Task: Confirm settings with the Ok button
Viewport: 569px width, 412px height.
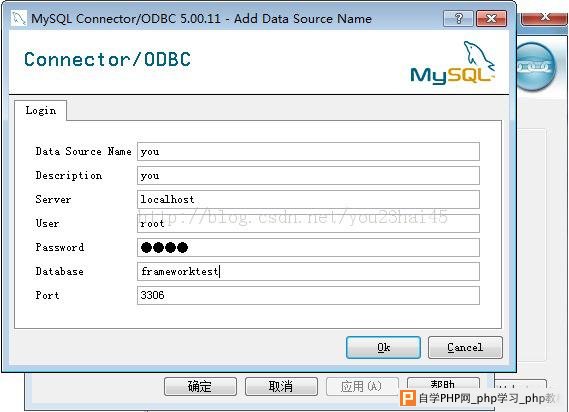Action: click(383, 347)
